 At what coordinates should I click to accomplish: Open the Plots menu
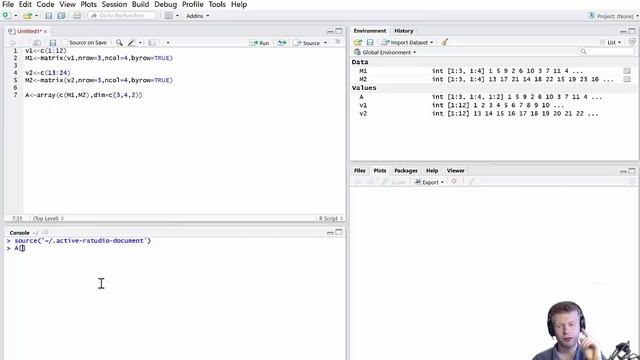89,4
